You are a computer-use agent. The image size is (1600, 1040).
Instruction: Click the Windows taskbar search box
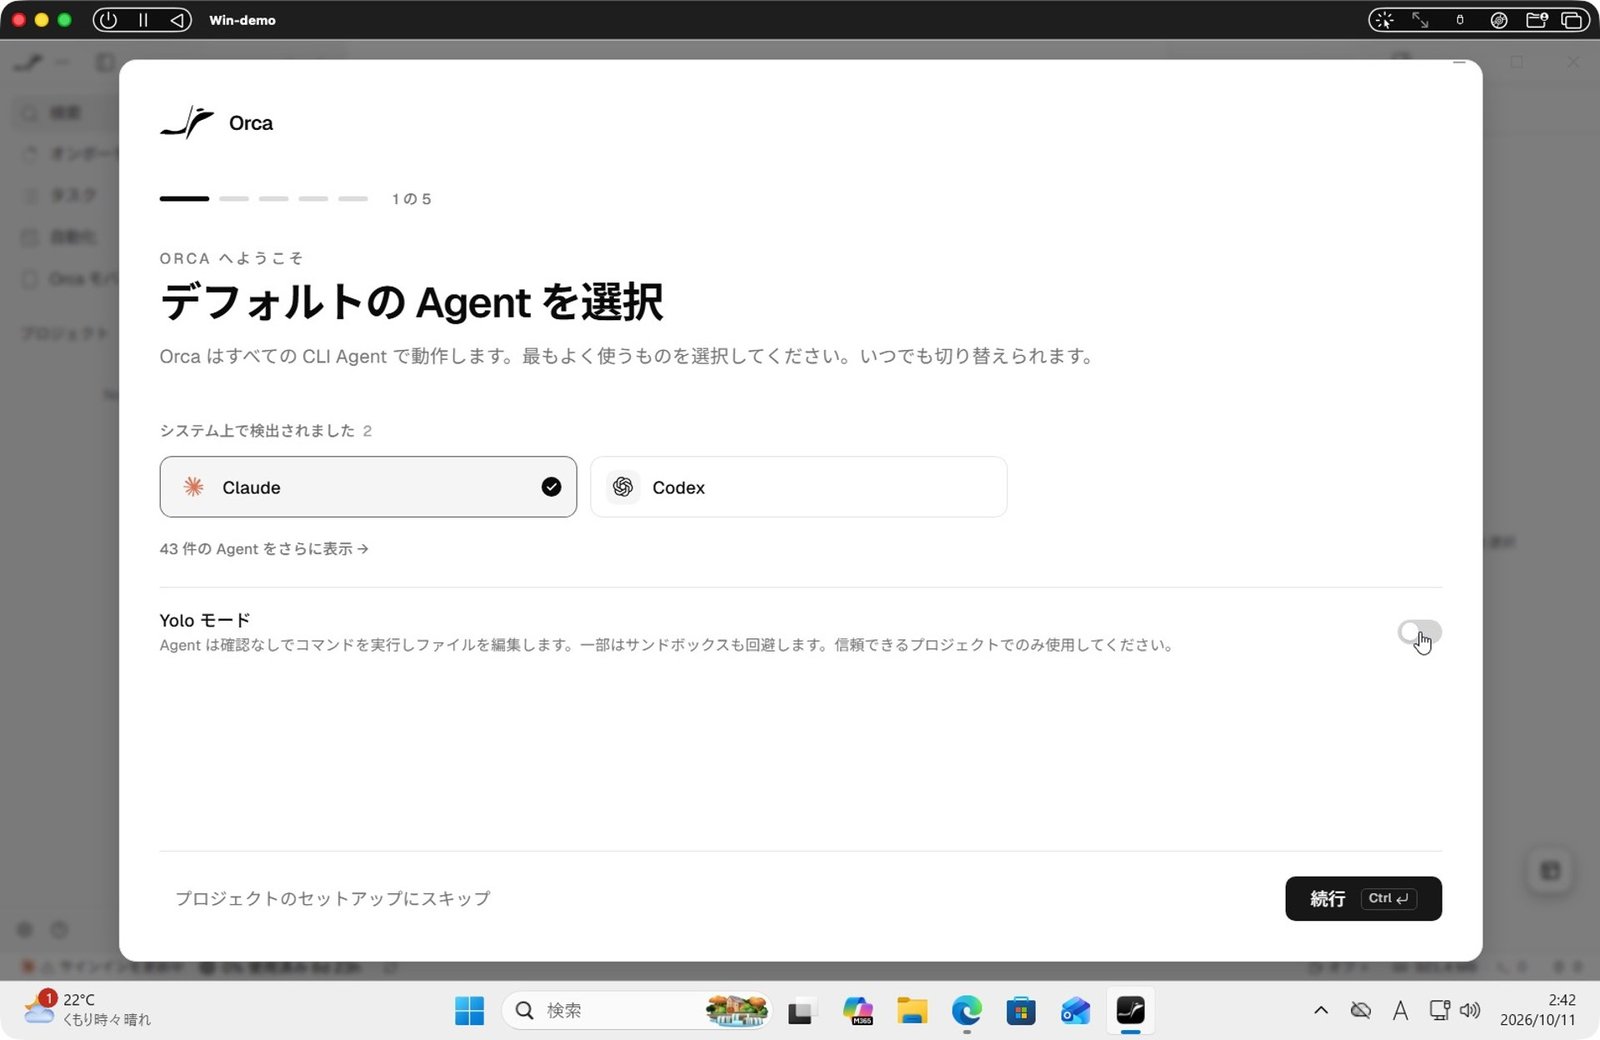point(637,1011)
